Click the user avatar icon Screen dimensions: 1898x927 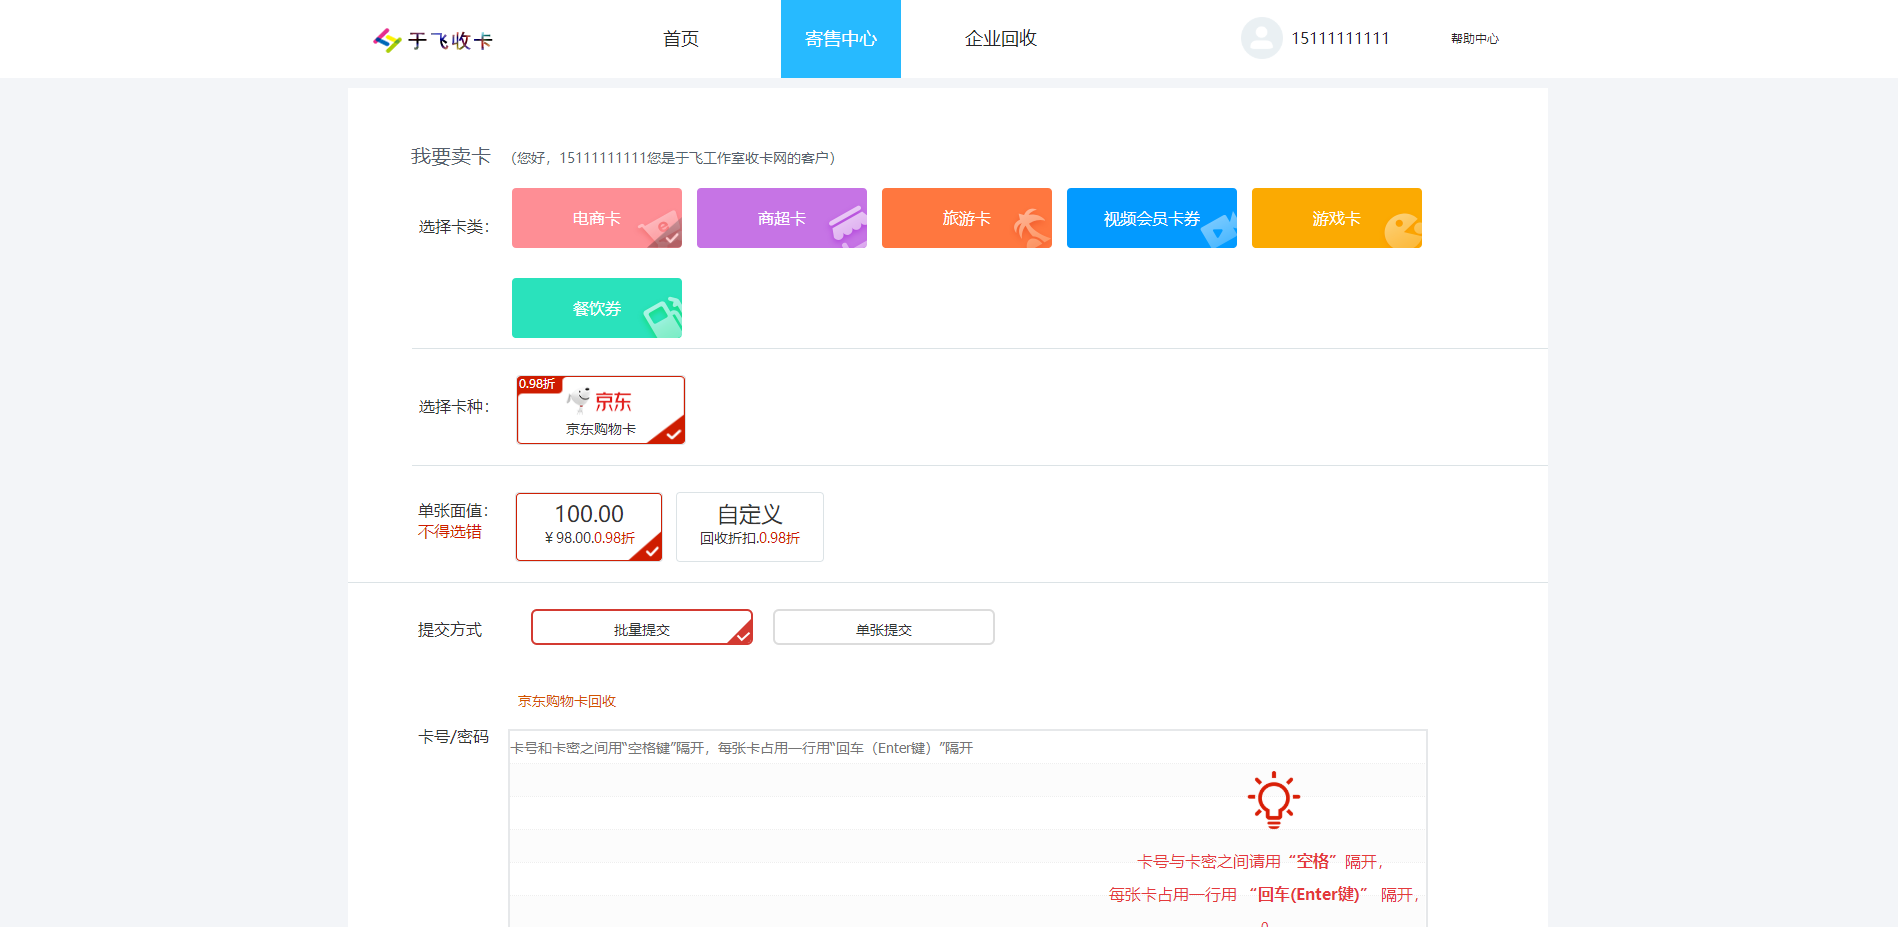click(1261, 38)
